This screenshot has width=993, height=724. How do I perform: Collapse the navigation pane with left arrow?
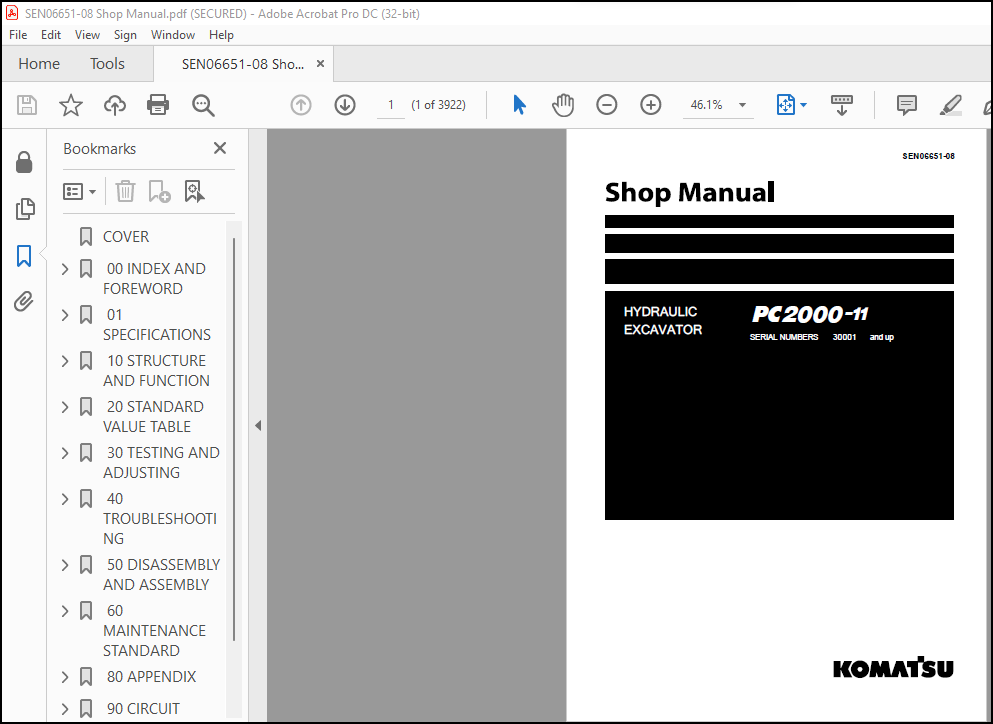(258, 426)
